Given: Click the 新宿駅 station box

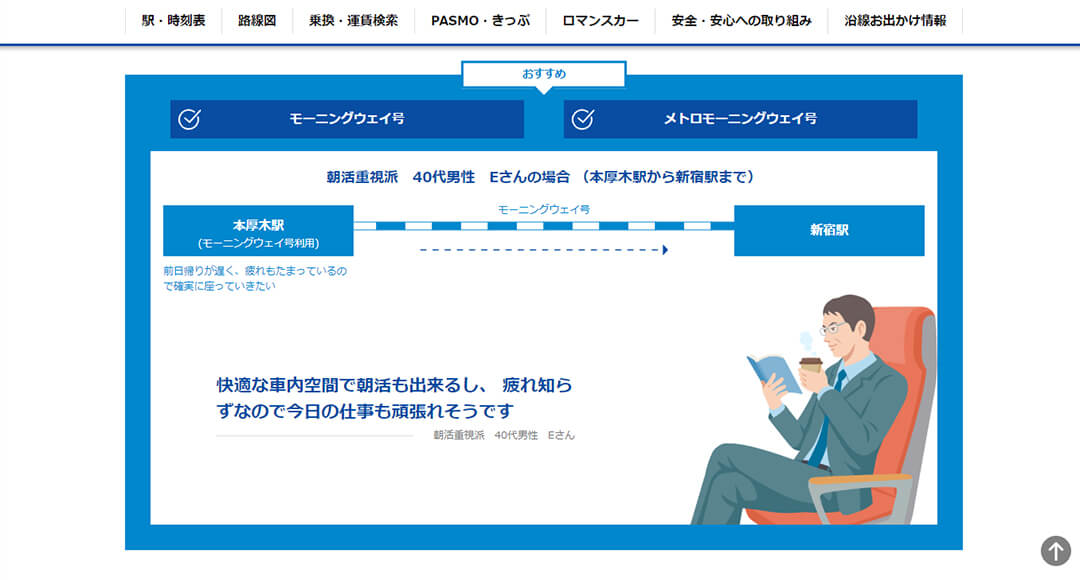Looking at the screenshot, I should point(829,231).
